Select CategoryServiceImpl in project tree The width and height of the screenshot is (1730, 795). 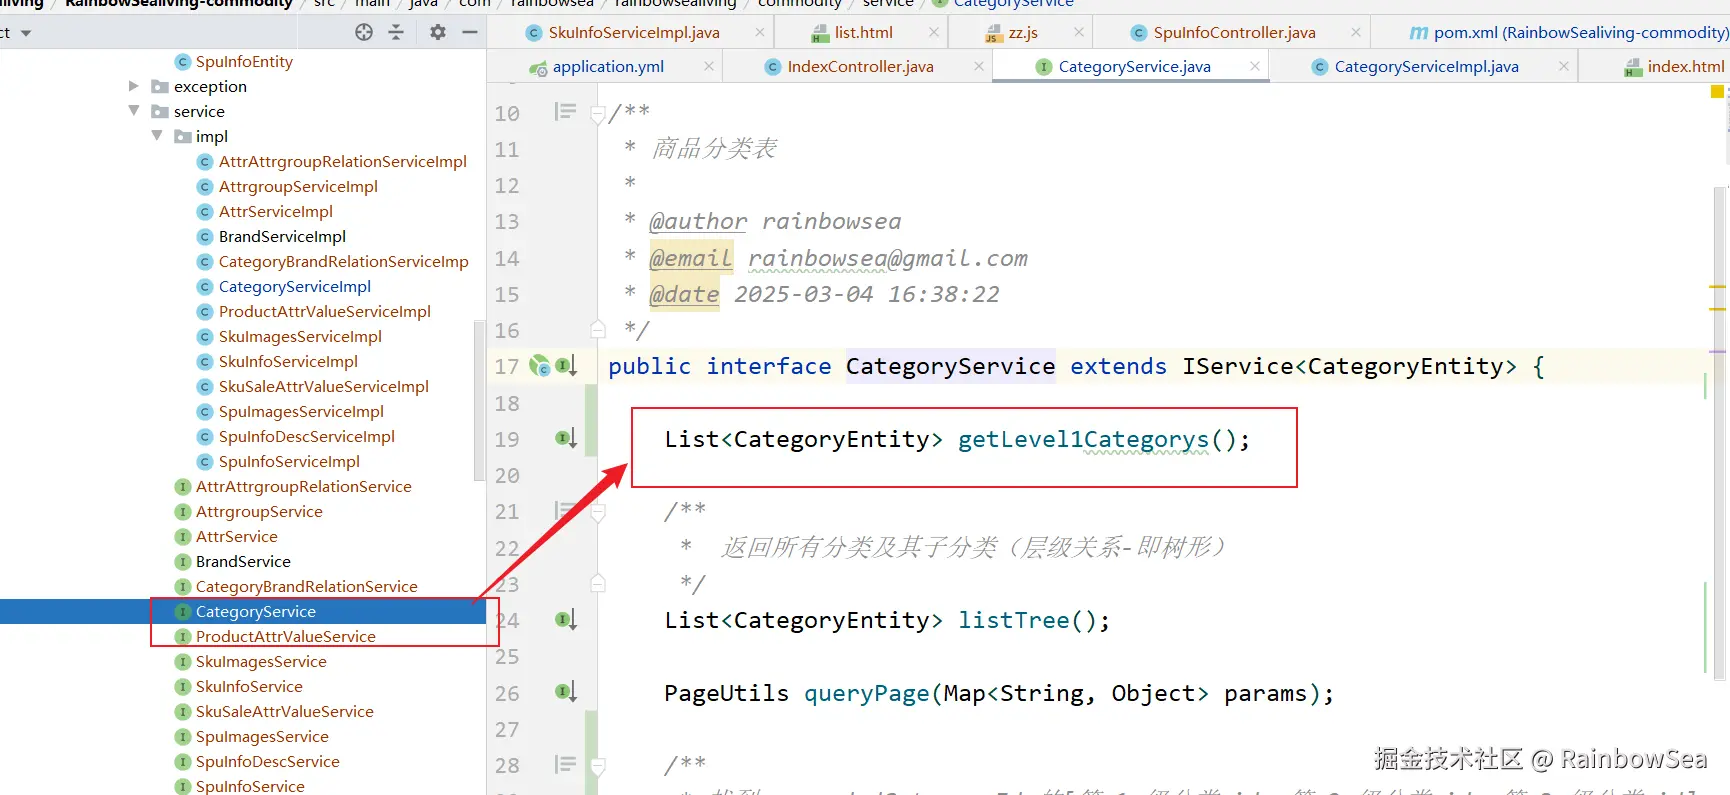point(294,286)
